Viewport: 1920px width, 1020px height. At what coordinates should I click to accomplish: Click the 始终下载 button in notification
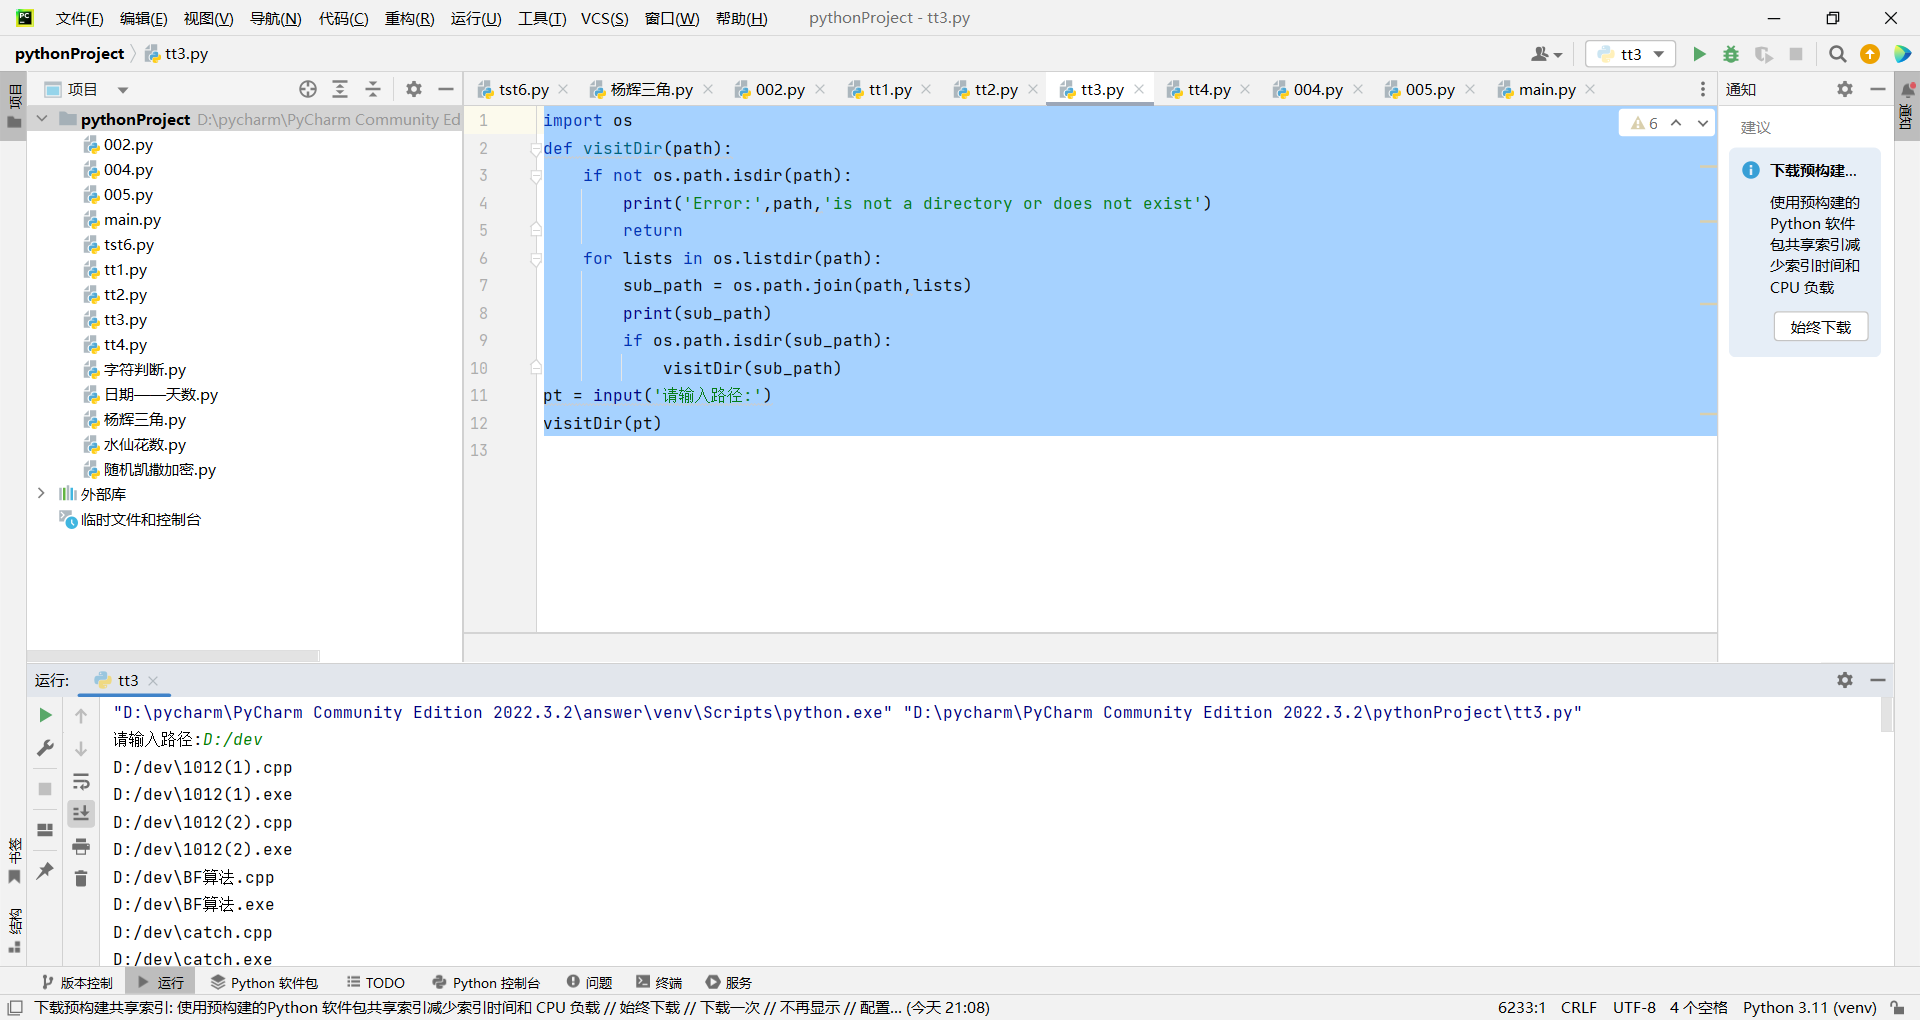point(1820,327)
